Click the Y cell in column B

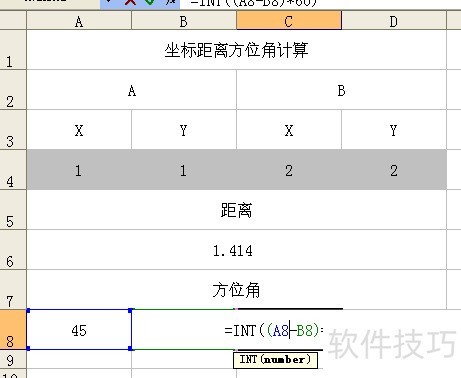coord(184,130)
